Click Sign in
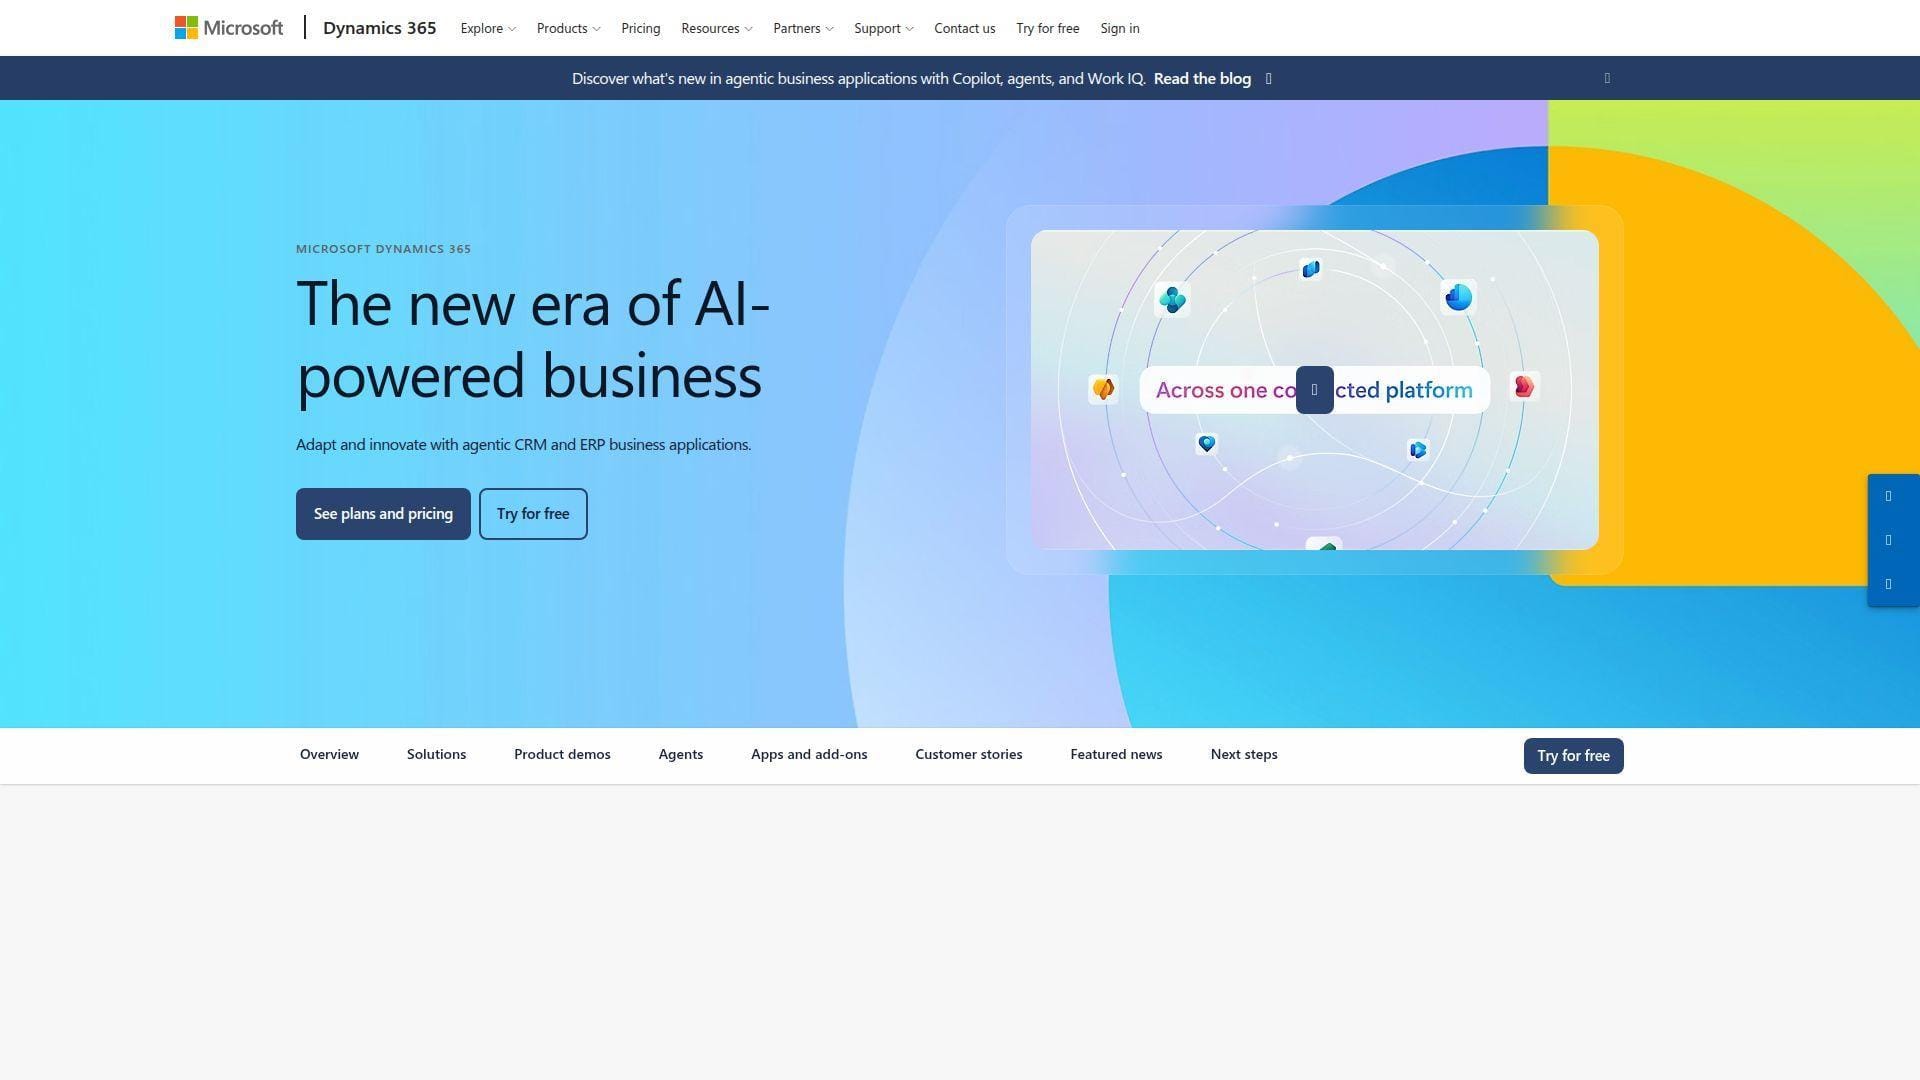The width and height of the screenshot is (1920, 1080). click(x=1120, y=28)
